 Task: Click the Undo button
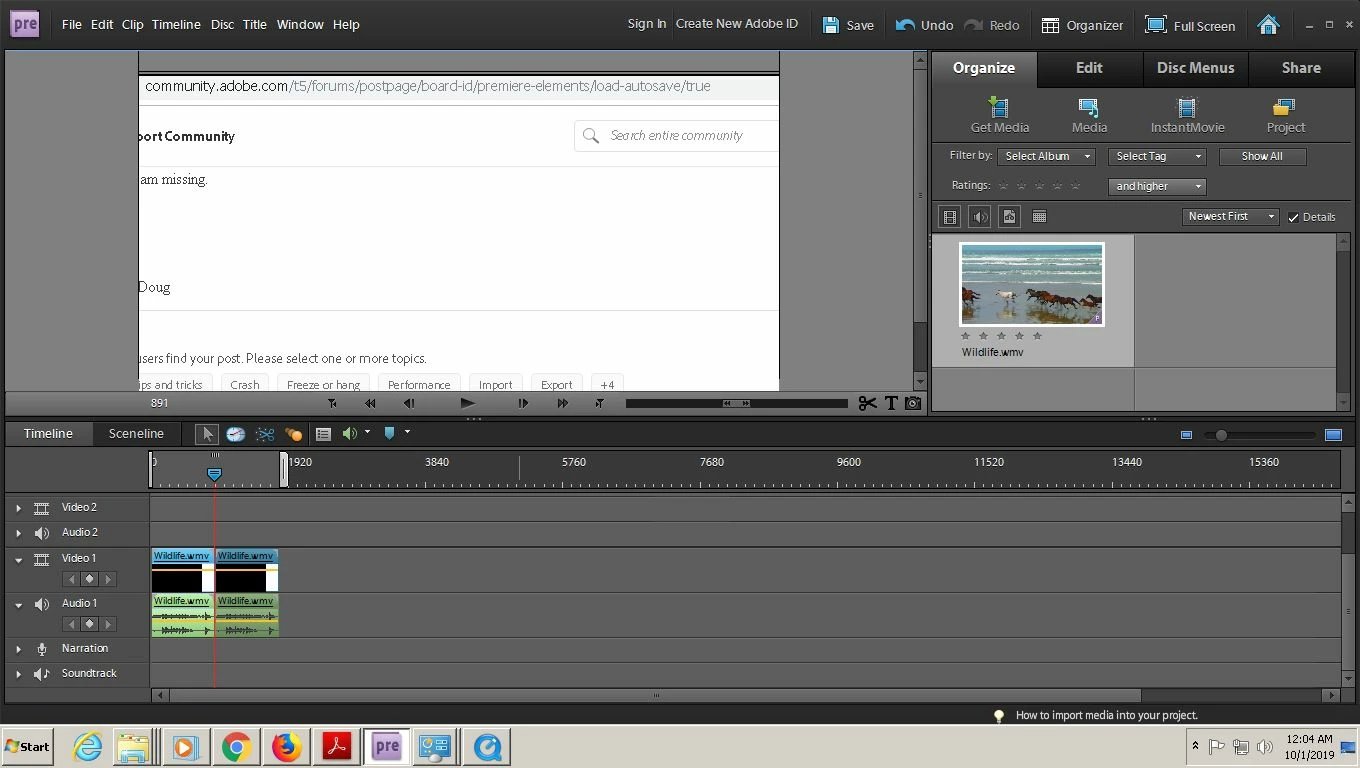(924, 25)
